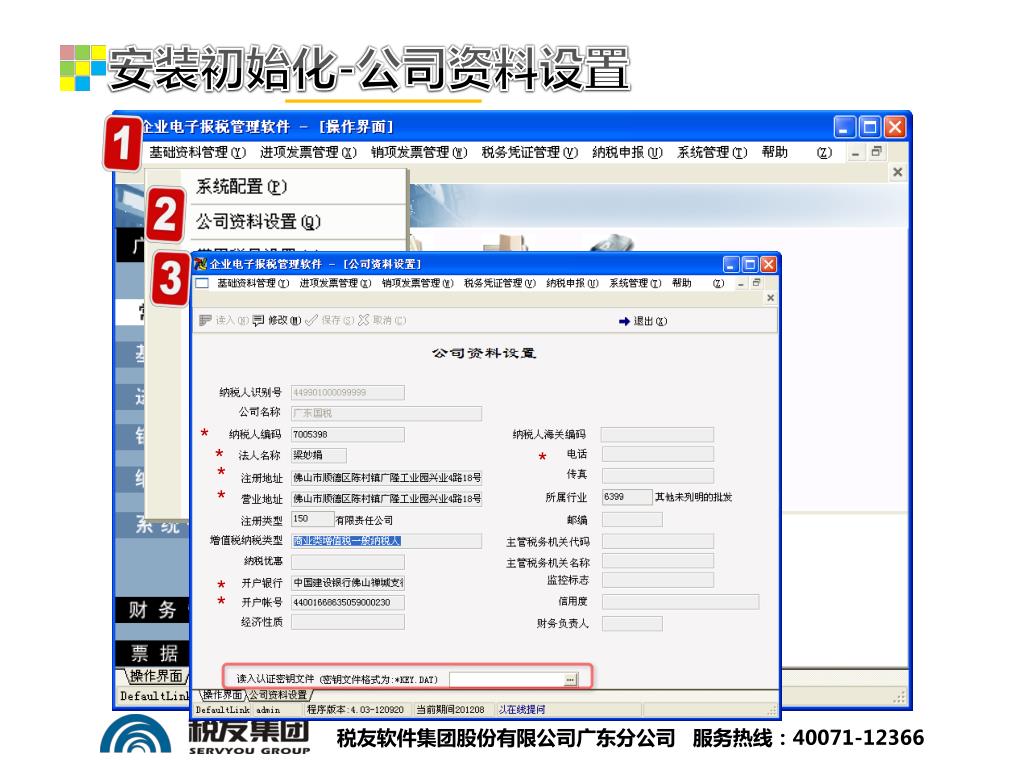The image size is (1024, 768).
Task: Click the browse (...) button for key file
Action: (570, 680)
